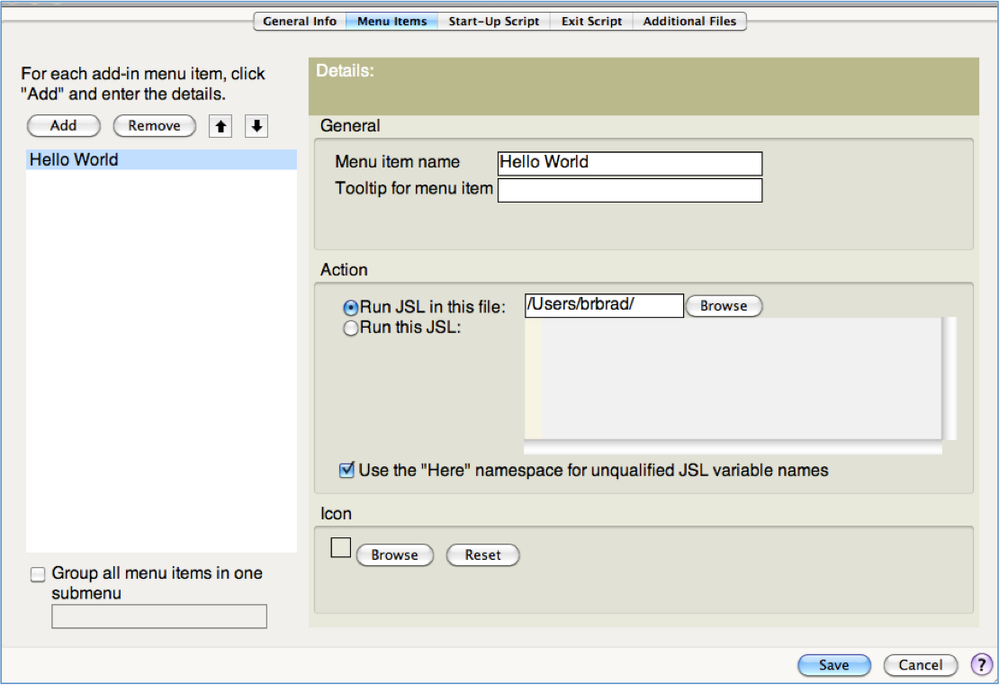
Task: Move menu item up with arrow icon
Action: [x=220, y=126]
